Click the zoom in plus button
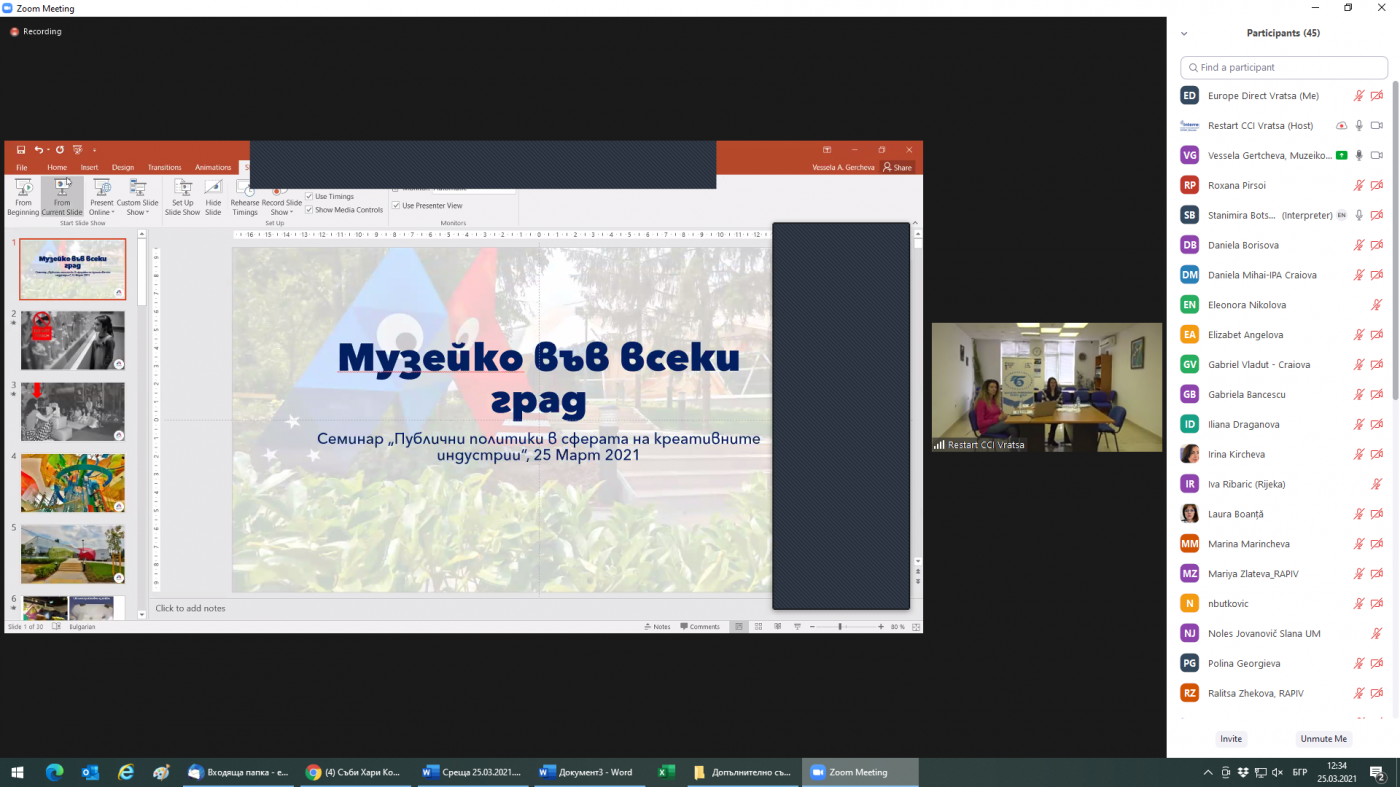Image resolution: width=1400 pixels, height=787 pixels. click(880, 627)
